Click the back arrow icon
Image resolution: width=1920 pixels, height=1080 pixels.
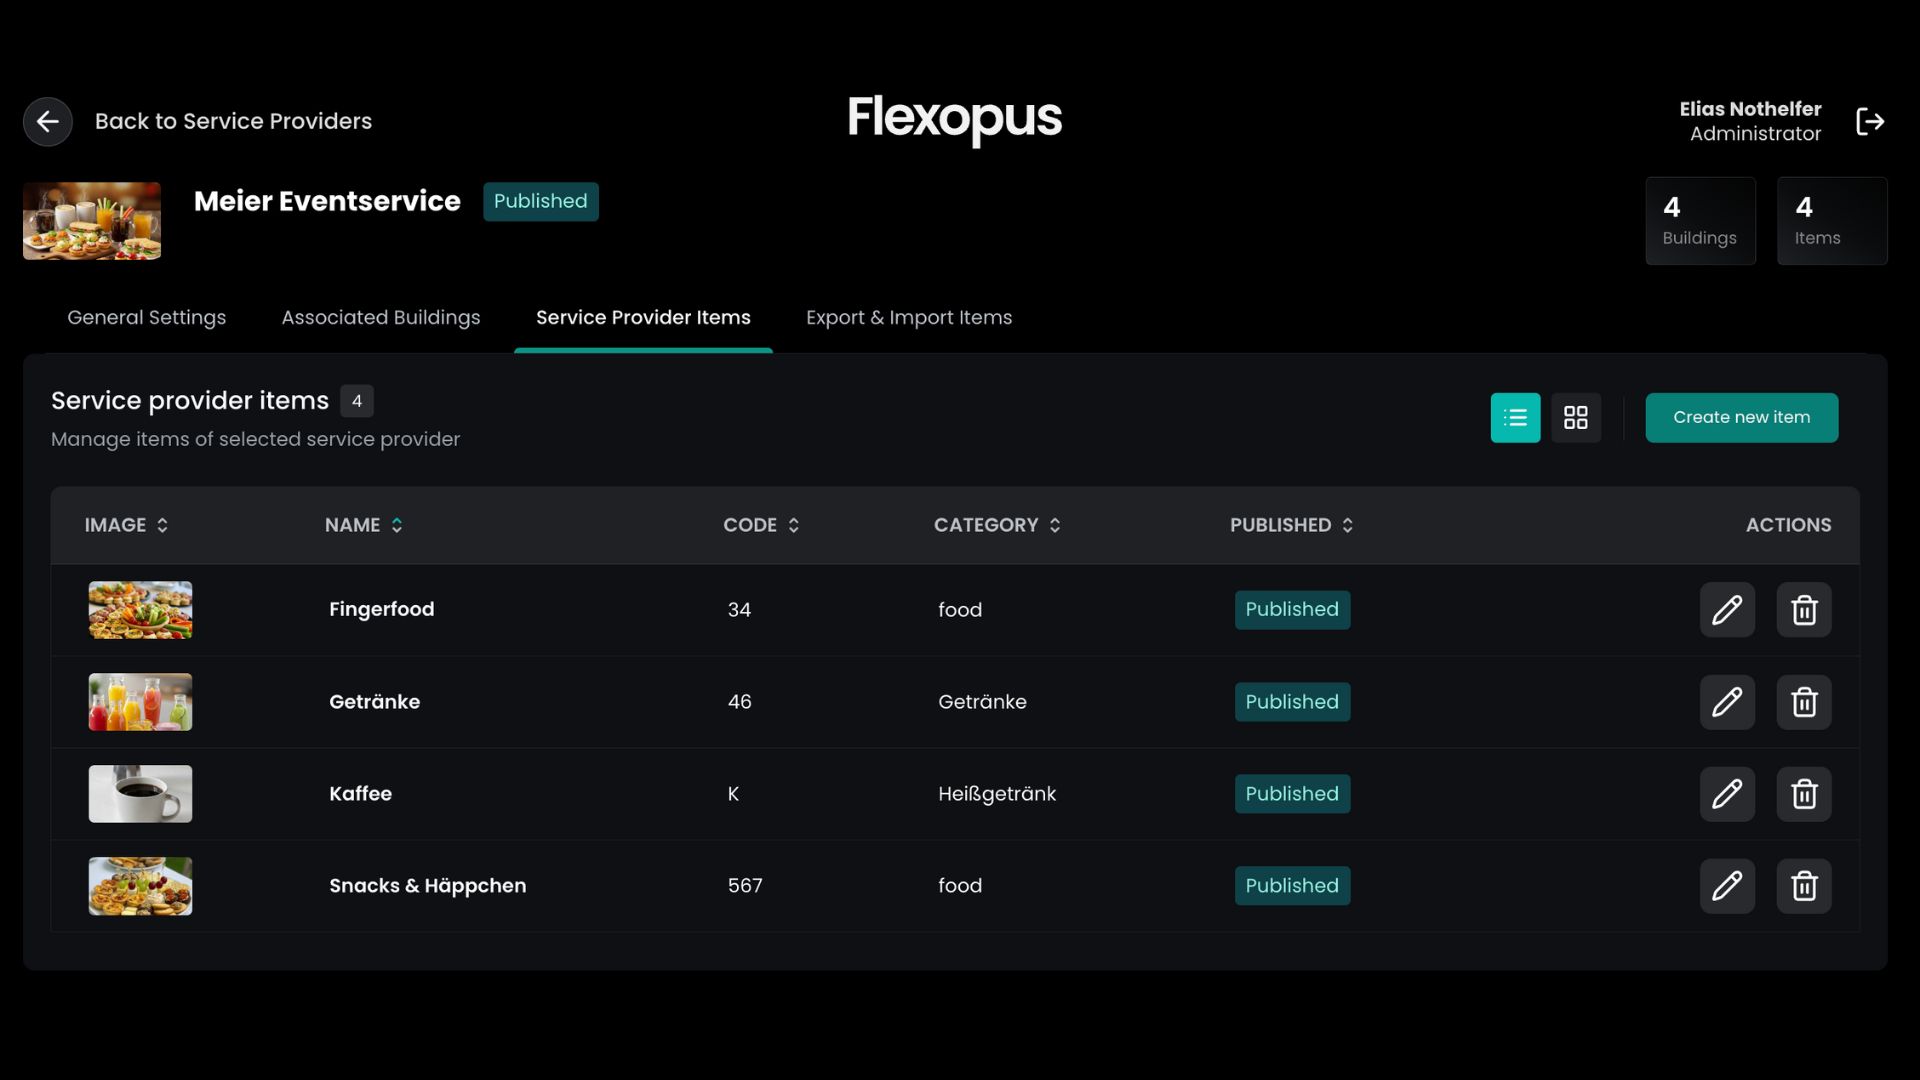click(x=47, y=122)
